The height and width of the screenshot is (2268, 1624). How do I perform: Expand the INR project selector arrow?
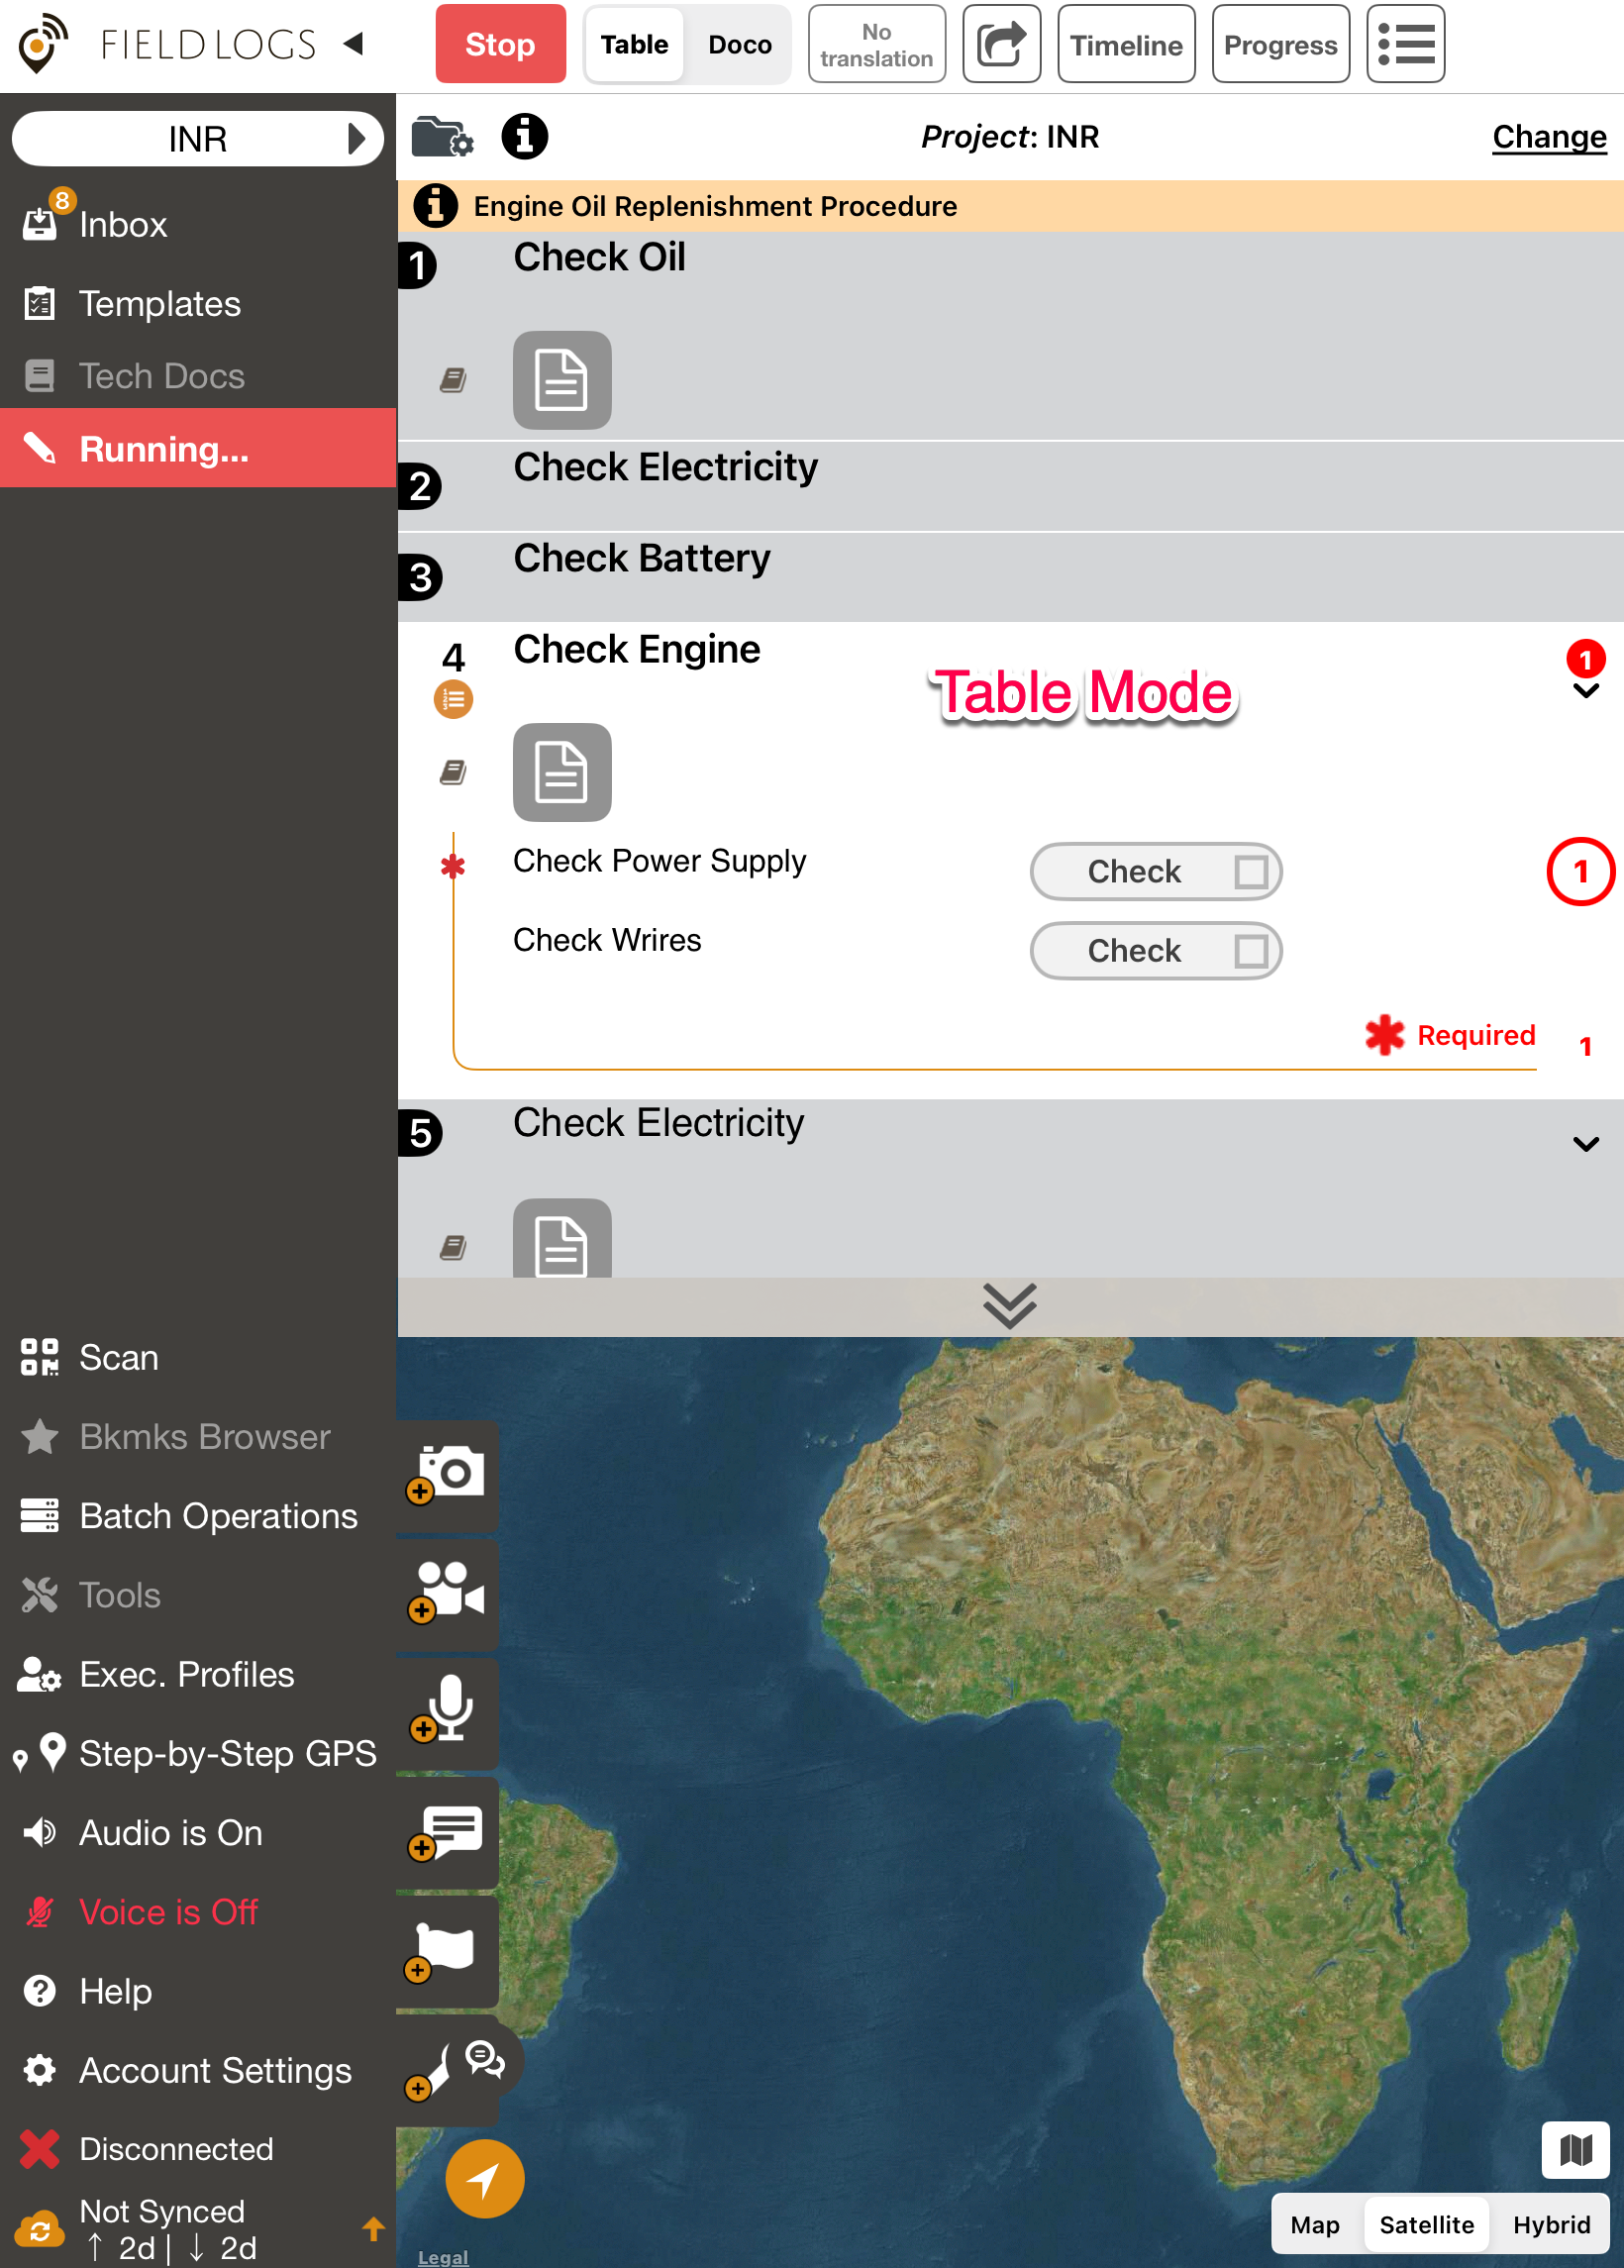tap(355, 139)
